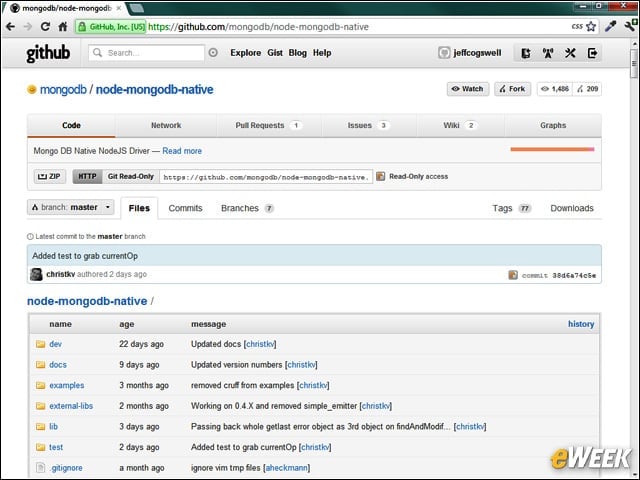The image size is (640, 480).
Task: Open the Gist link in header
Action: (x=275, y=53)
